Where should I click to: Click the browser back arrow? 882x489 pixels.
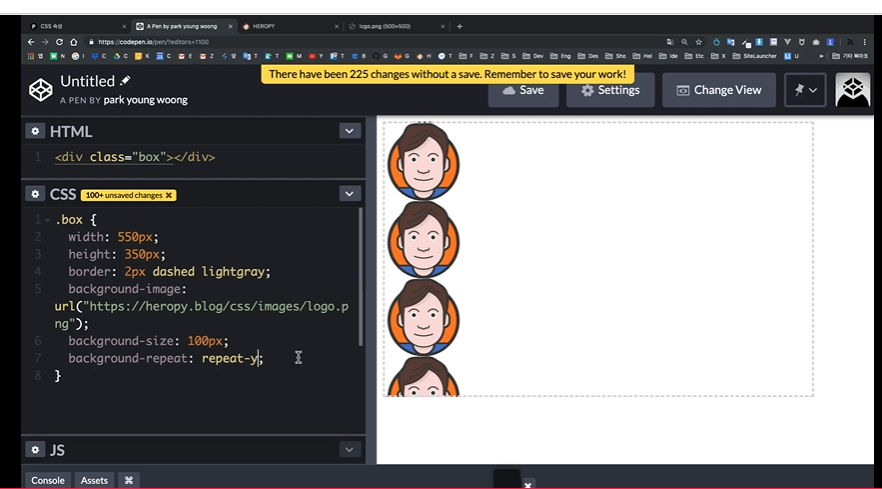[x=31, y=42]
